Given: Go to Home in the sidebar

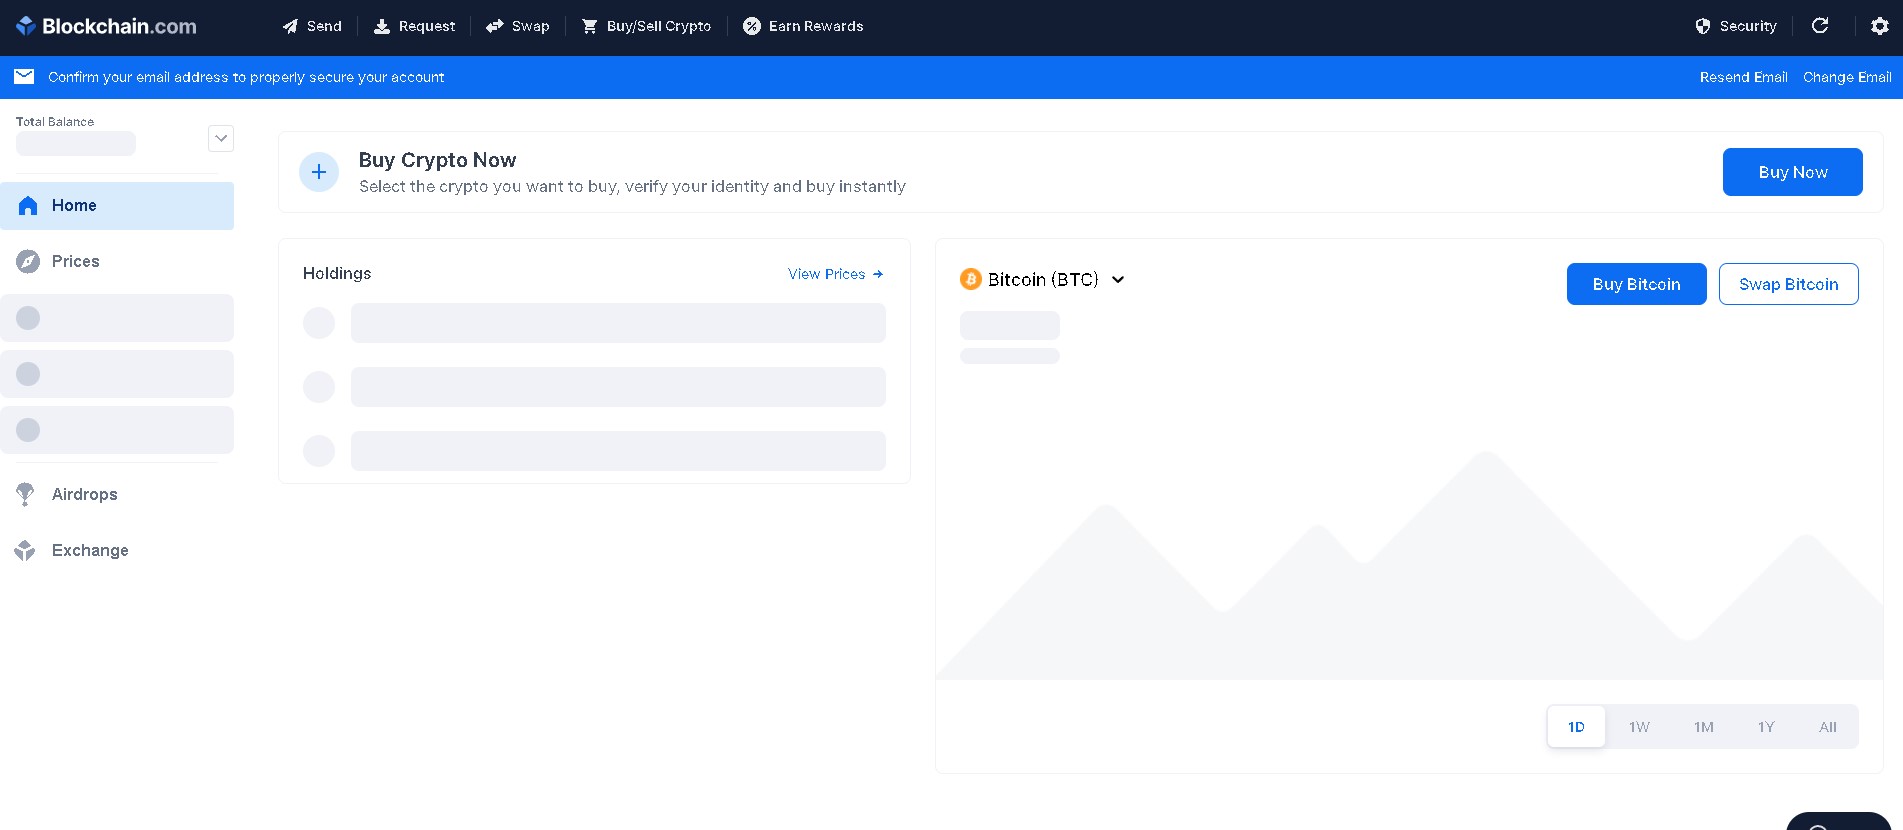Looking at the screenshot, I should click(117, 206).
